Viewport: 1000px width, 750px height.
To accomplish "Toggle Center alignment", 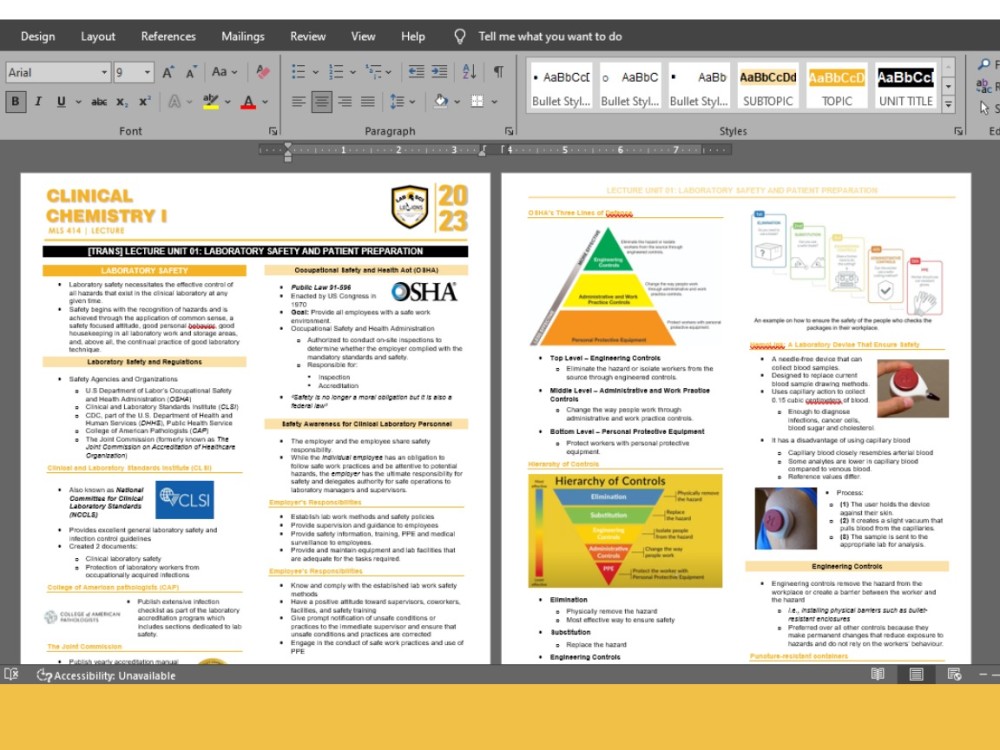I will click(321, 101).
